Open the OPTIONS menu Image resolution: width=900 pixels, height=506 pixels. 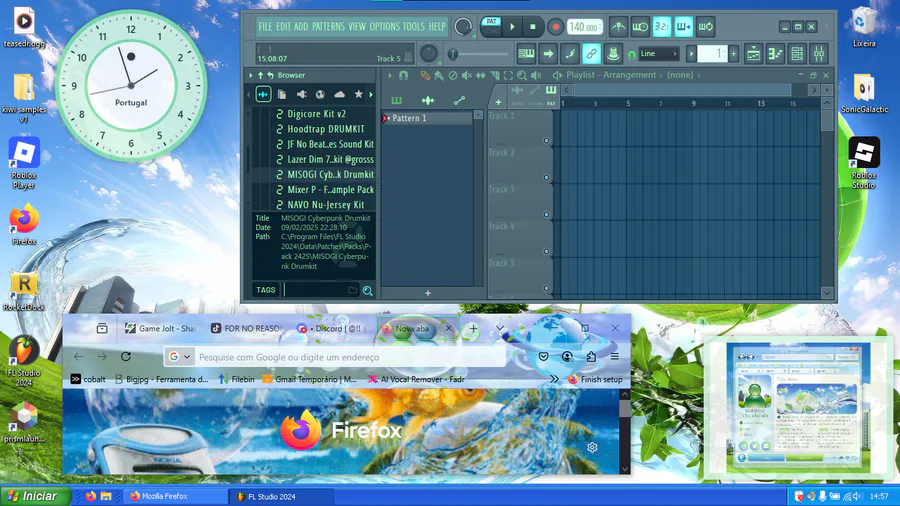click(x=384, y=26)
